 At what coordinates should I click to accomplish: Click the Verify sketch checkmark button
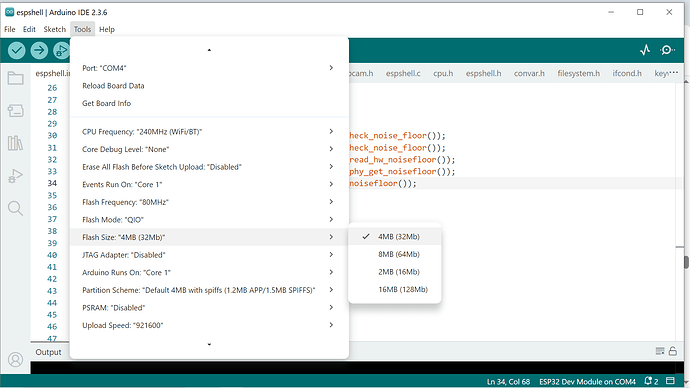coord(17,50)
